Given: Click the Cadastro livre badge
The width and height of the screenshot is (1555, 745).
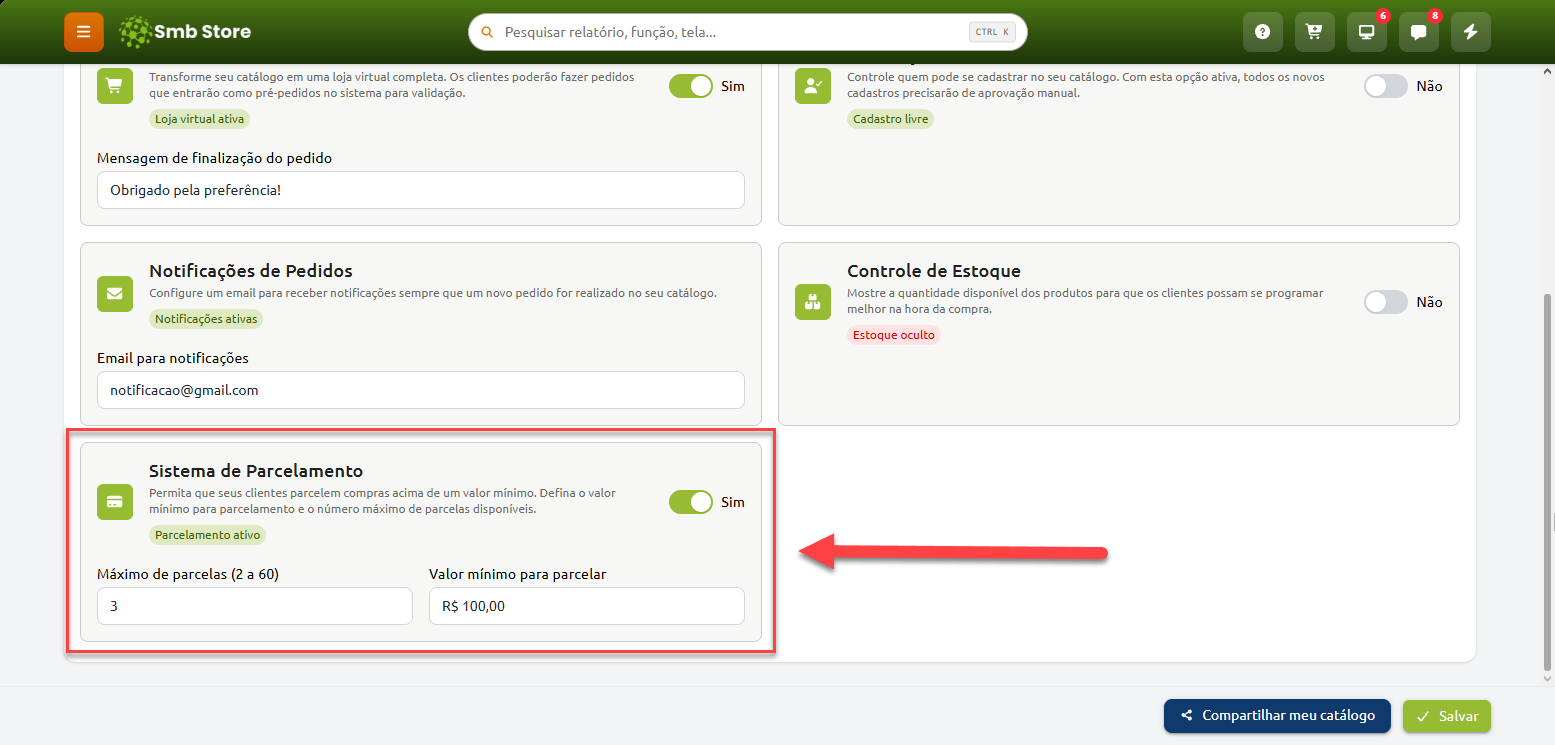Looking at the screenshot, I should pyautogui.click(x=890, y=119).
